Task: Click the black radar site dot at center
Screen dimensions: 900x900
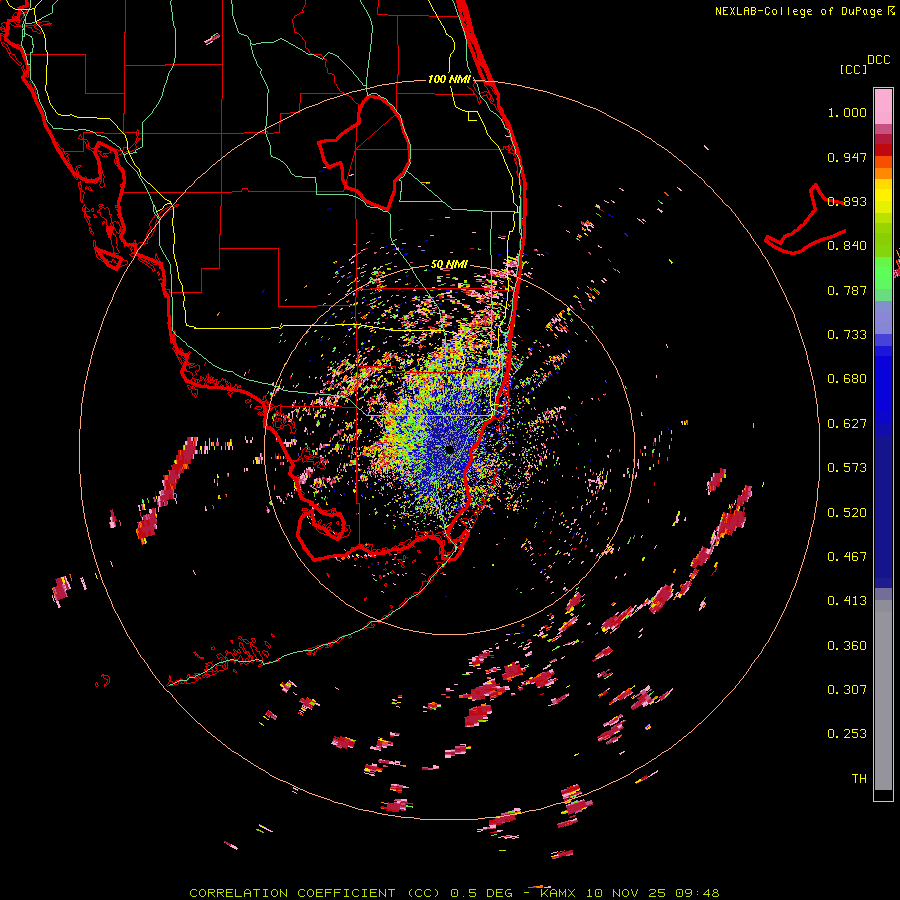Action: 449,449
